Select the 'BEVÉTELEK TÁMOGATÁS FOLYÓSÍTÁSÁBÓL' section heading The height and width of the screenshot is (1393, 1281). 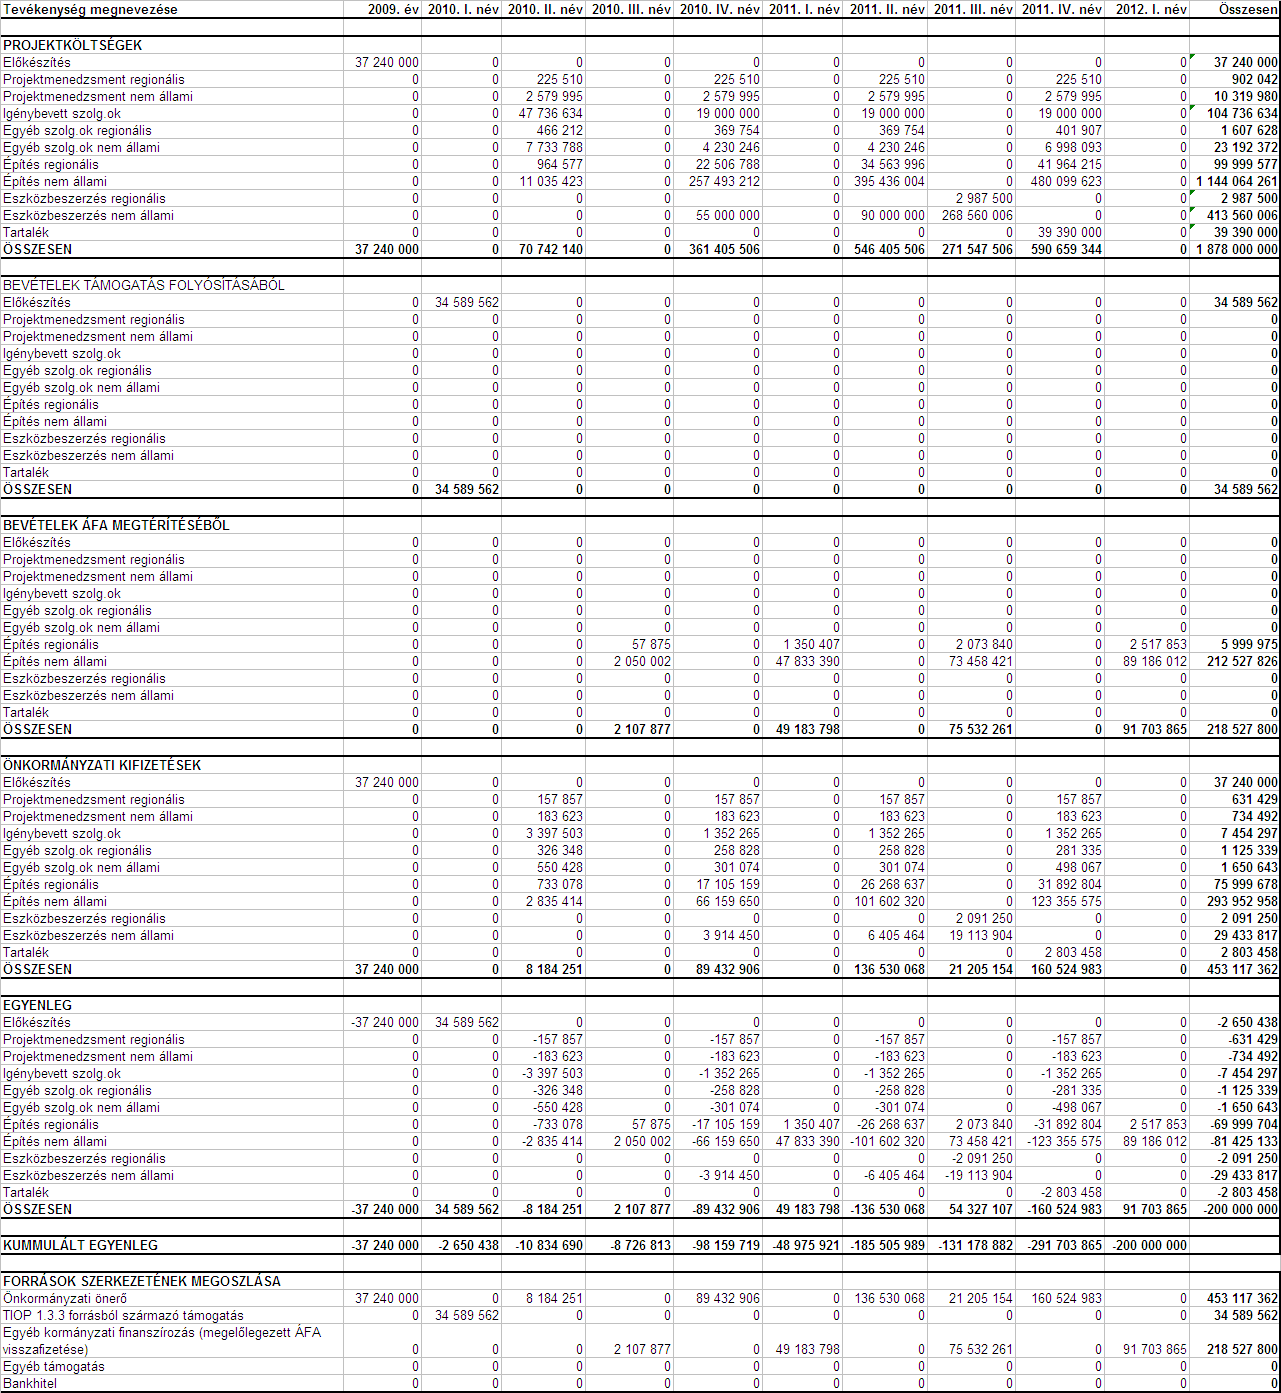pyautogui.click(x=144, y=285)
